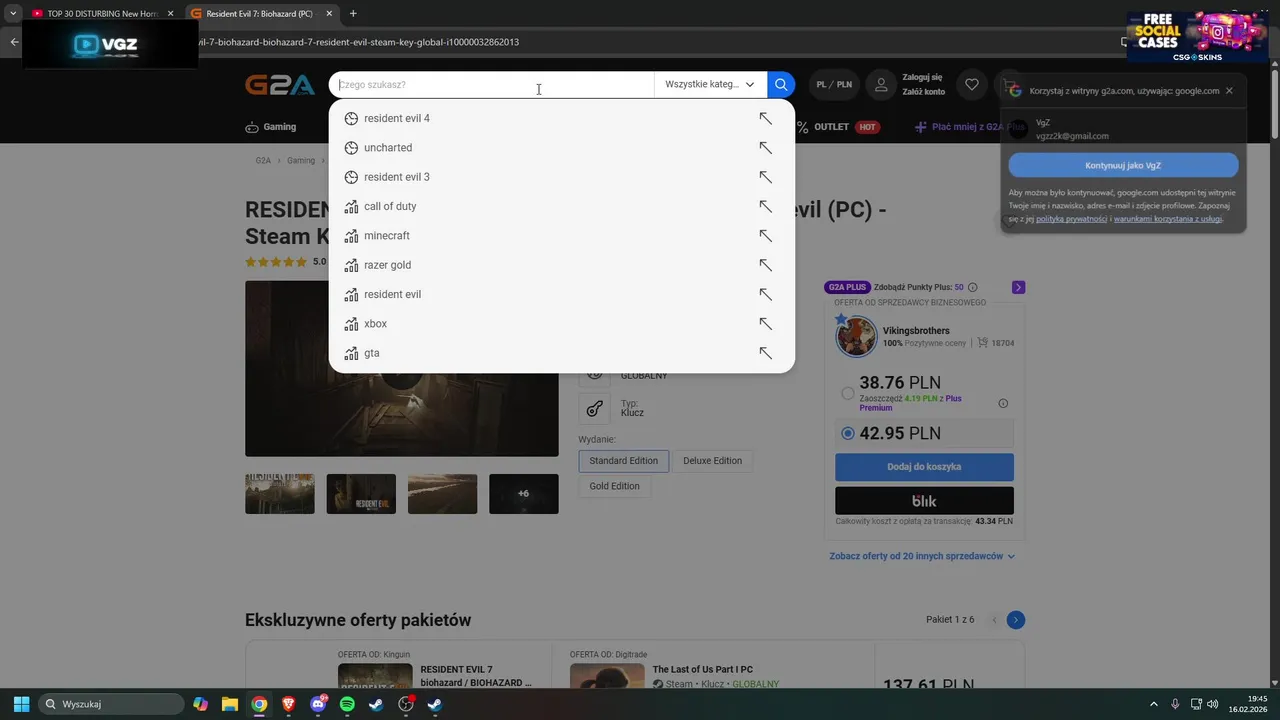Click 'Gaming' breadcrumb link
Viewport: 1280px width, 720px height.
point(301,160)
